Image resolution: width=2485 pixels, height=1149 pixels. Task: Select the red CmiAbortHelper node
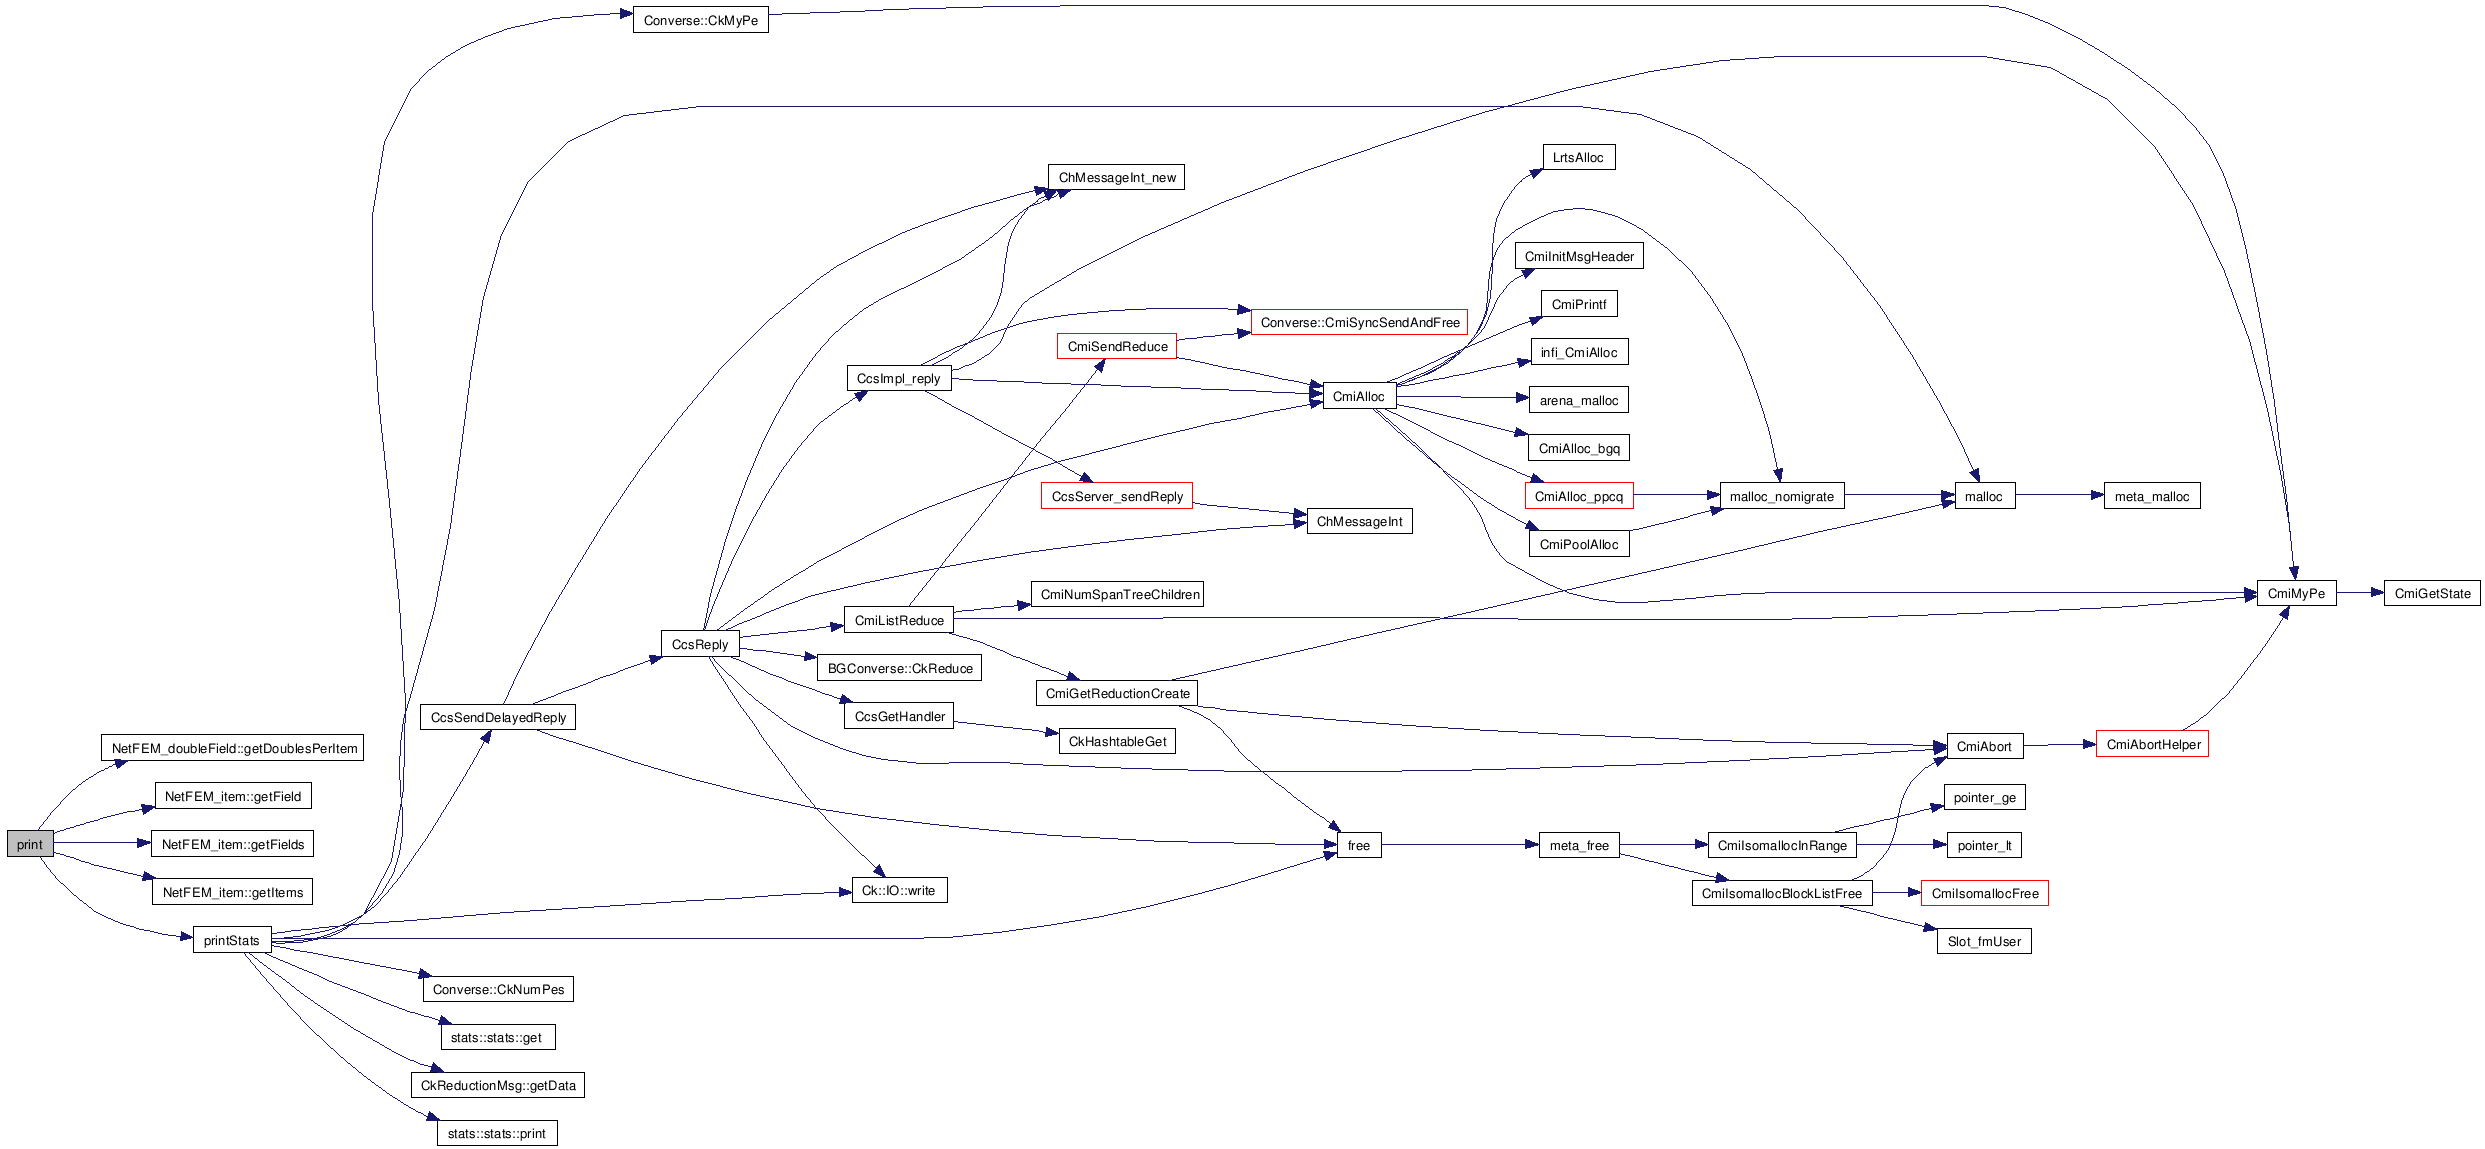2152,744
